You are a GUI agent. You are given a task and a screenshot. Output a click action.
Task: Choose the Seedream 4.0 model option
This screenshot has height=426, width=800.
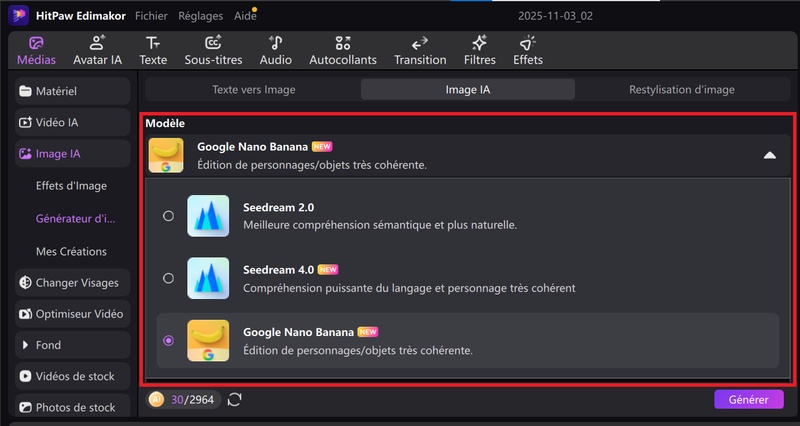(x=168, y=278)
